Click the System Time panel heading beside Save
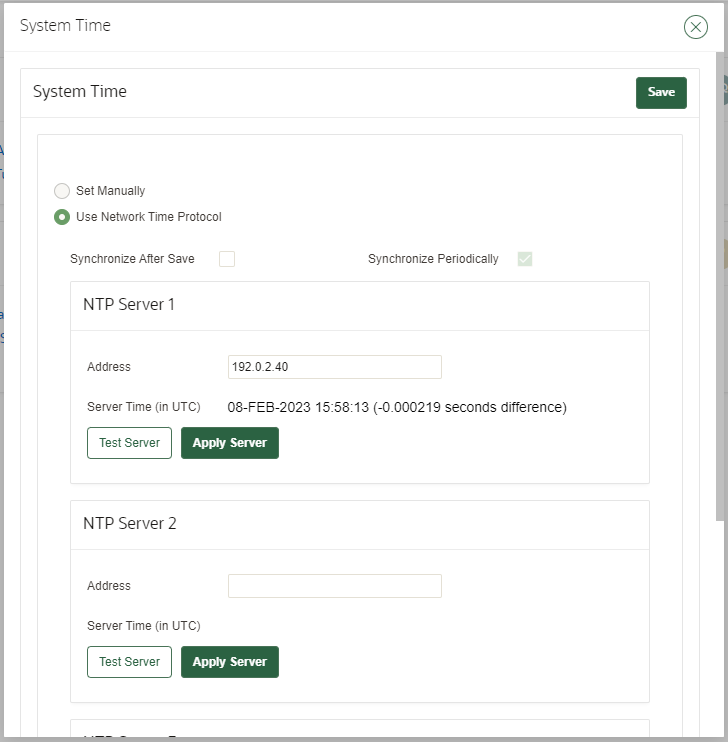 tap(80, 92)
